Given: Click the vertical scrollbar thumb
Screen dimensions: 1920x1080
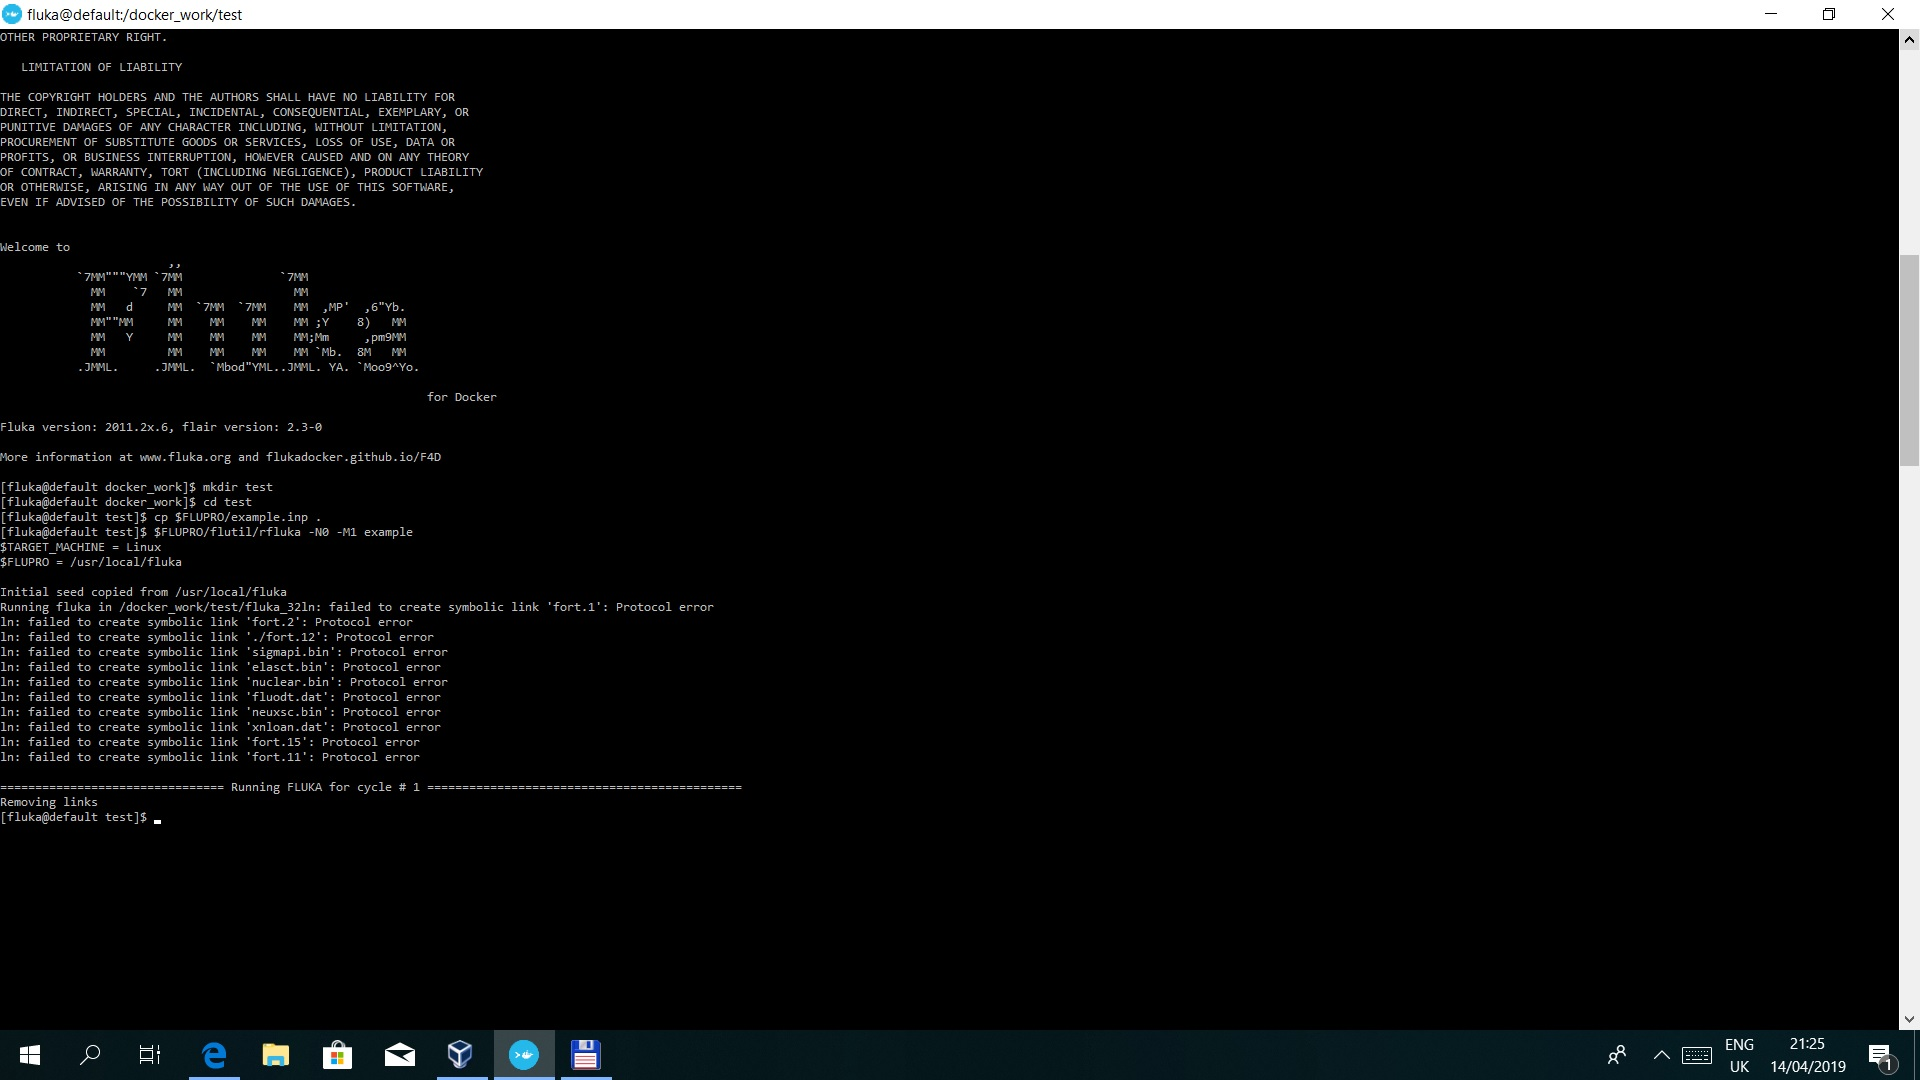Looking at the screenshot, I should click(1909, 360).
